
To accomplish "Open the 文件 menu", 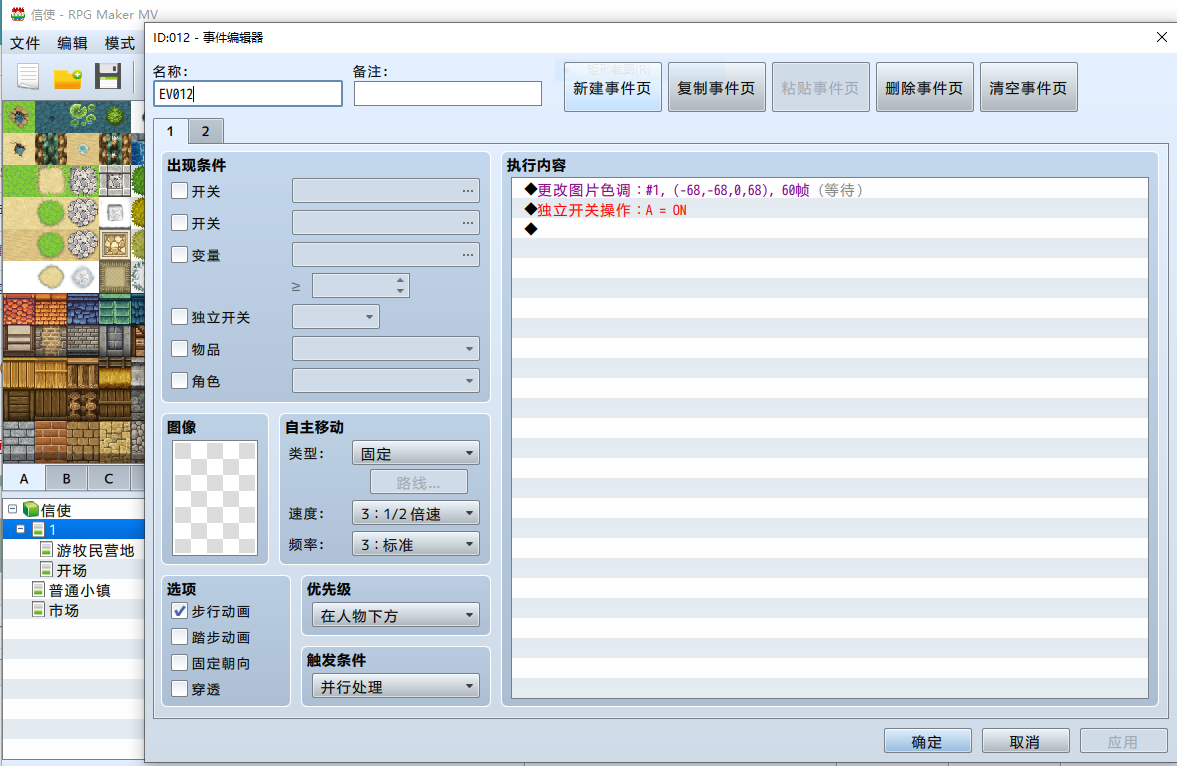I will pos(25,44).
